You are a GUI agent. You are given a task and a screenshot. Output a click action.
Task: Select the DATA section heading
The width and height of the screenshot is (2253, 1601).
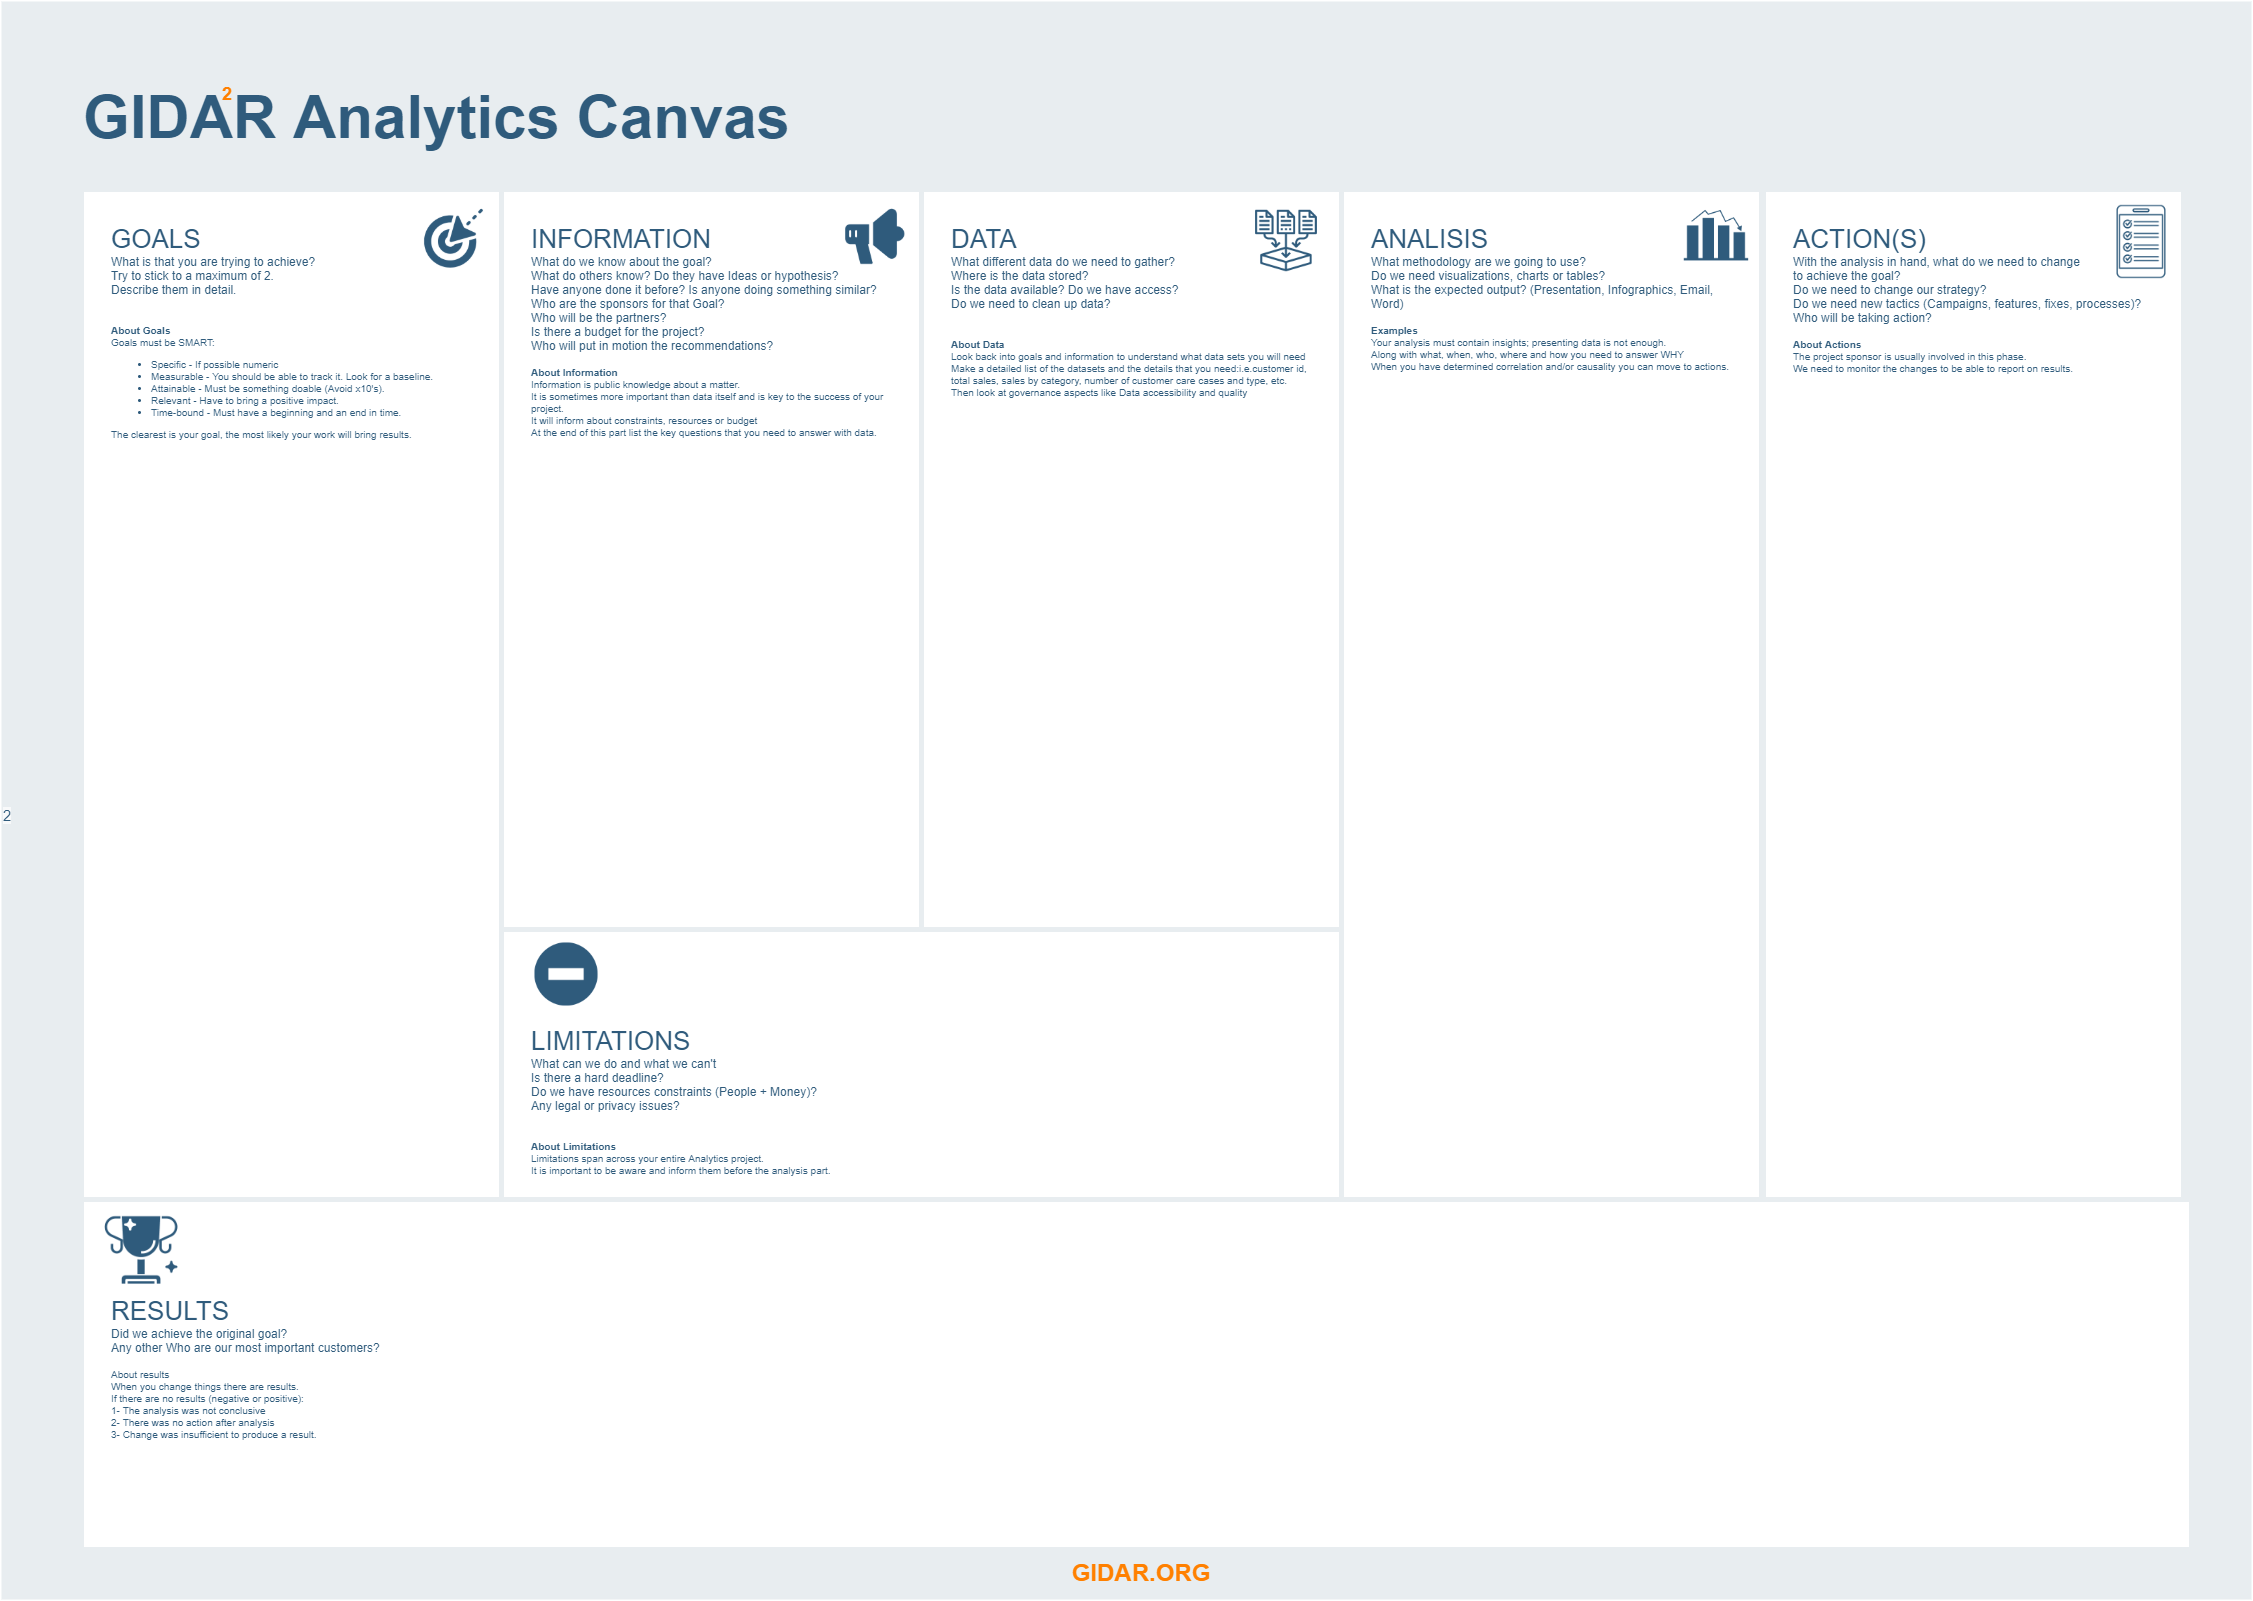[983, 240]
